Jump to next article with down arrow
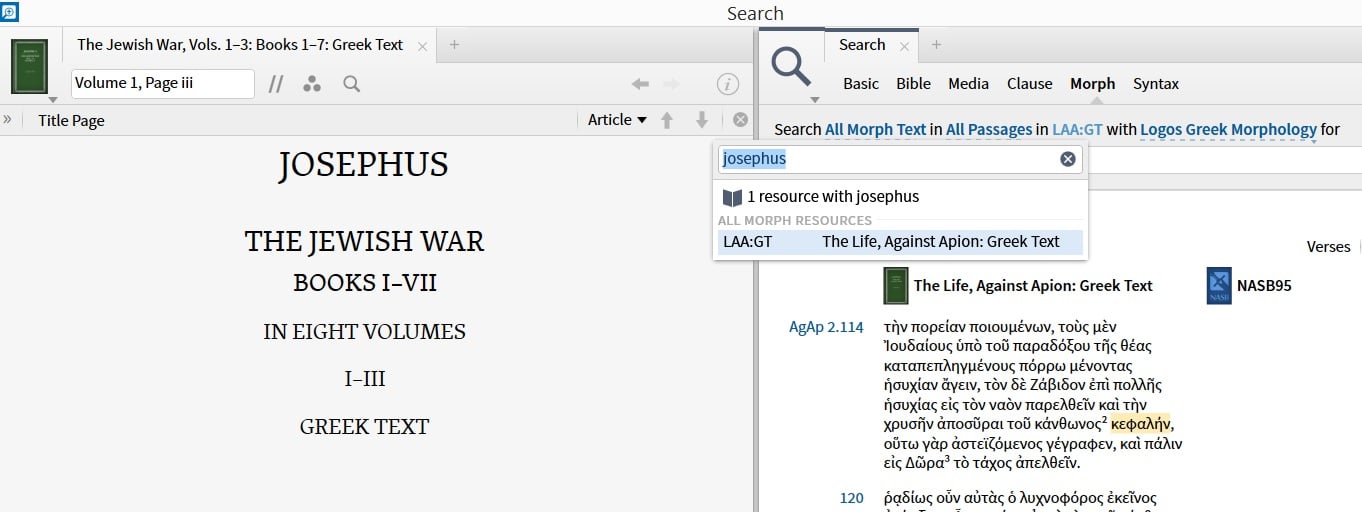The height and width of the screenshot is (512, 1362). click(702, 120)
